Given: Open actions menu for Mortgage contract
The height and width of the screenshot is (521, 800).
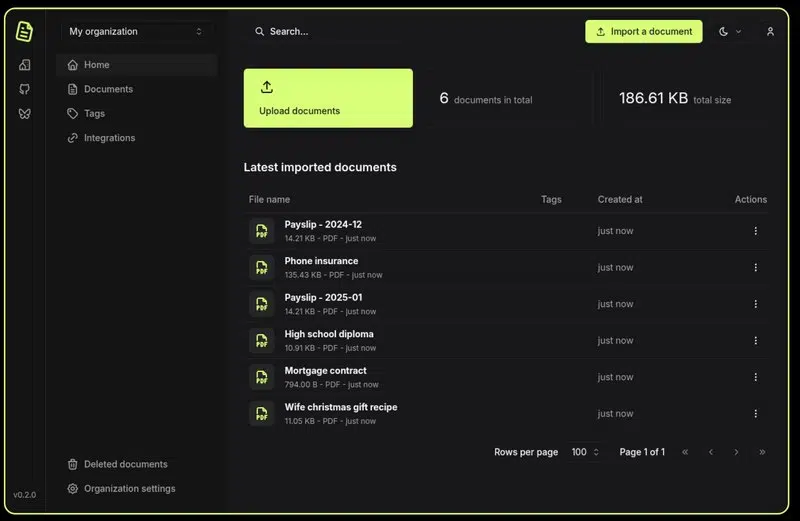Looking at the screenshot, I should click(x=756, y=377).
